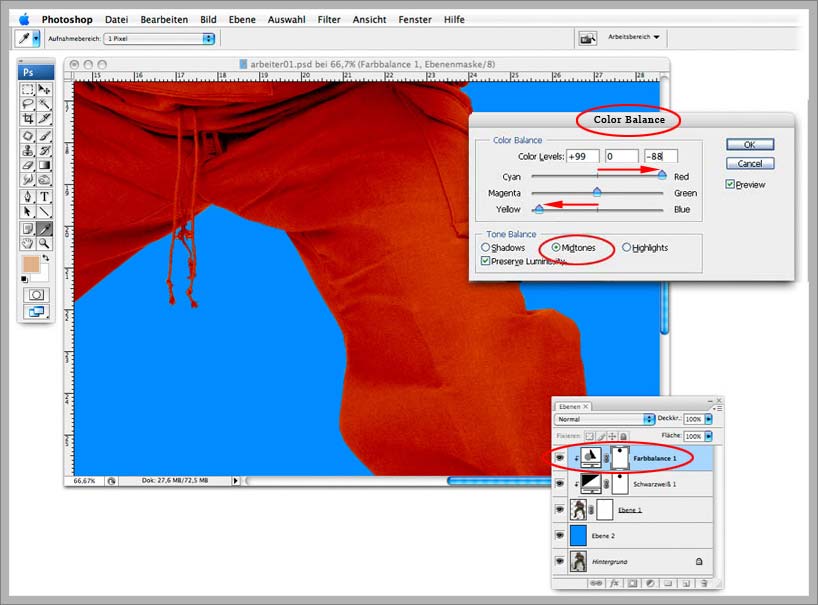Screen dimensions: 818x605
Task: Select the Smudge tool
Action: pos(28,180)
